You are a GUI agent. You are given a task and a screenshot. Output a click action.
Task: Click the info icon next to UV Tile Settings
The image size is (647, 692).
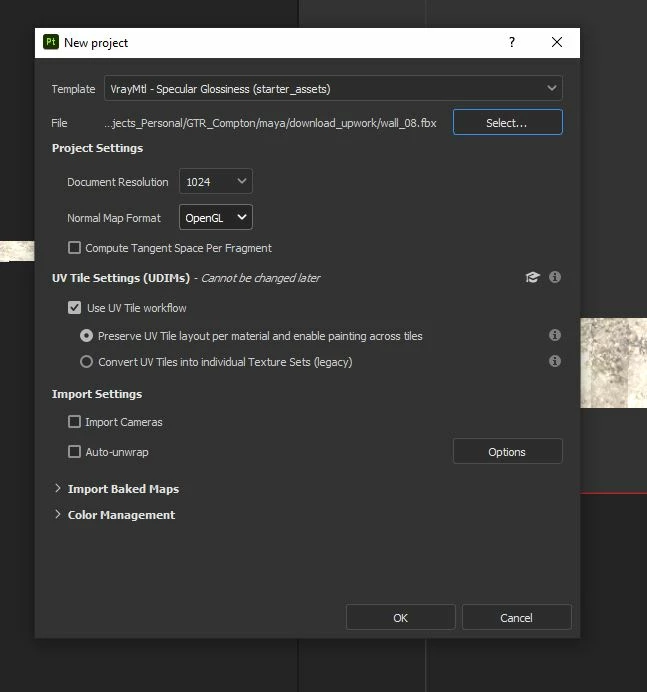(555, 277)
